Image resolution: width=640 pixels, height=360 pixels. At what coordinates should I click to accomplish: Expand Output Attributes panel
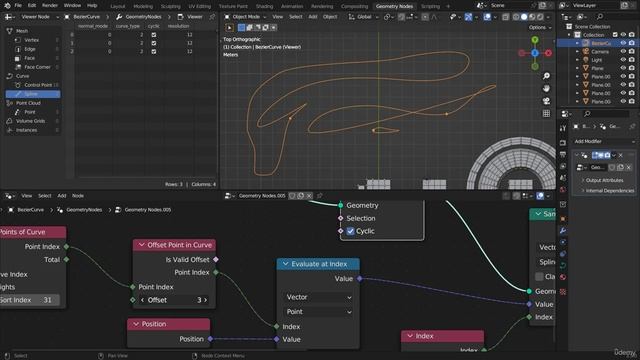pyautogui.click(x=604, y=180)
